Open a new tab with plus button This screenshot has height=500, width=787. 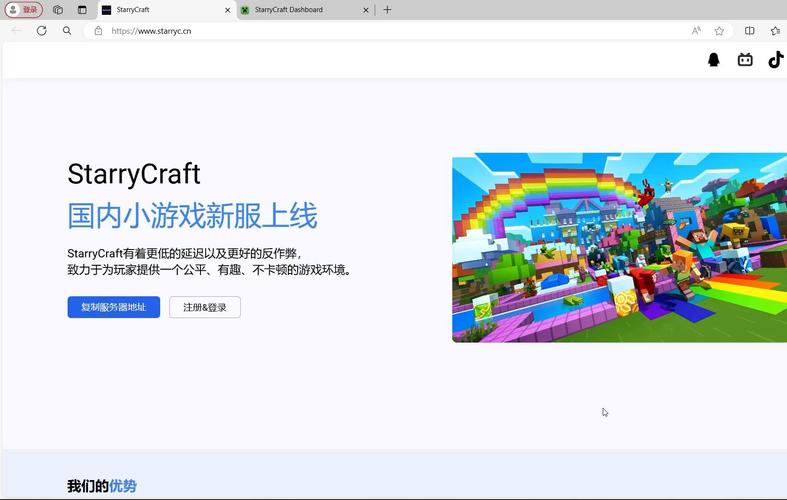[x=387, y=10]
